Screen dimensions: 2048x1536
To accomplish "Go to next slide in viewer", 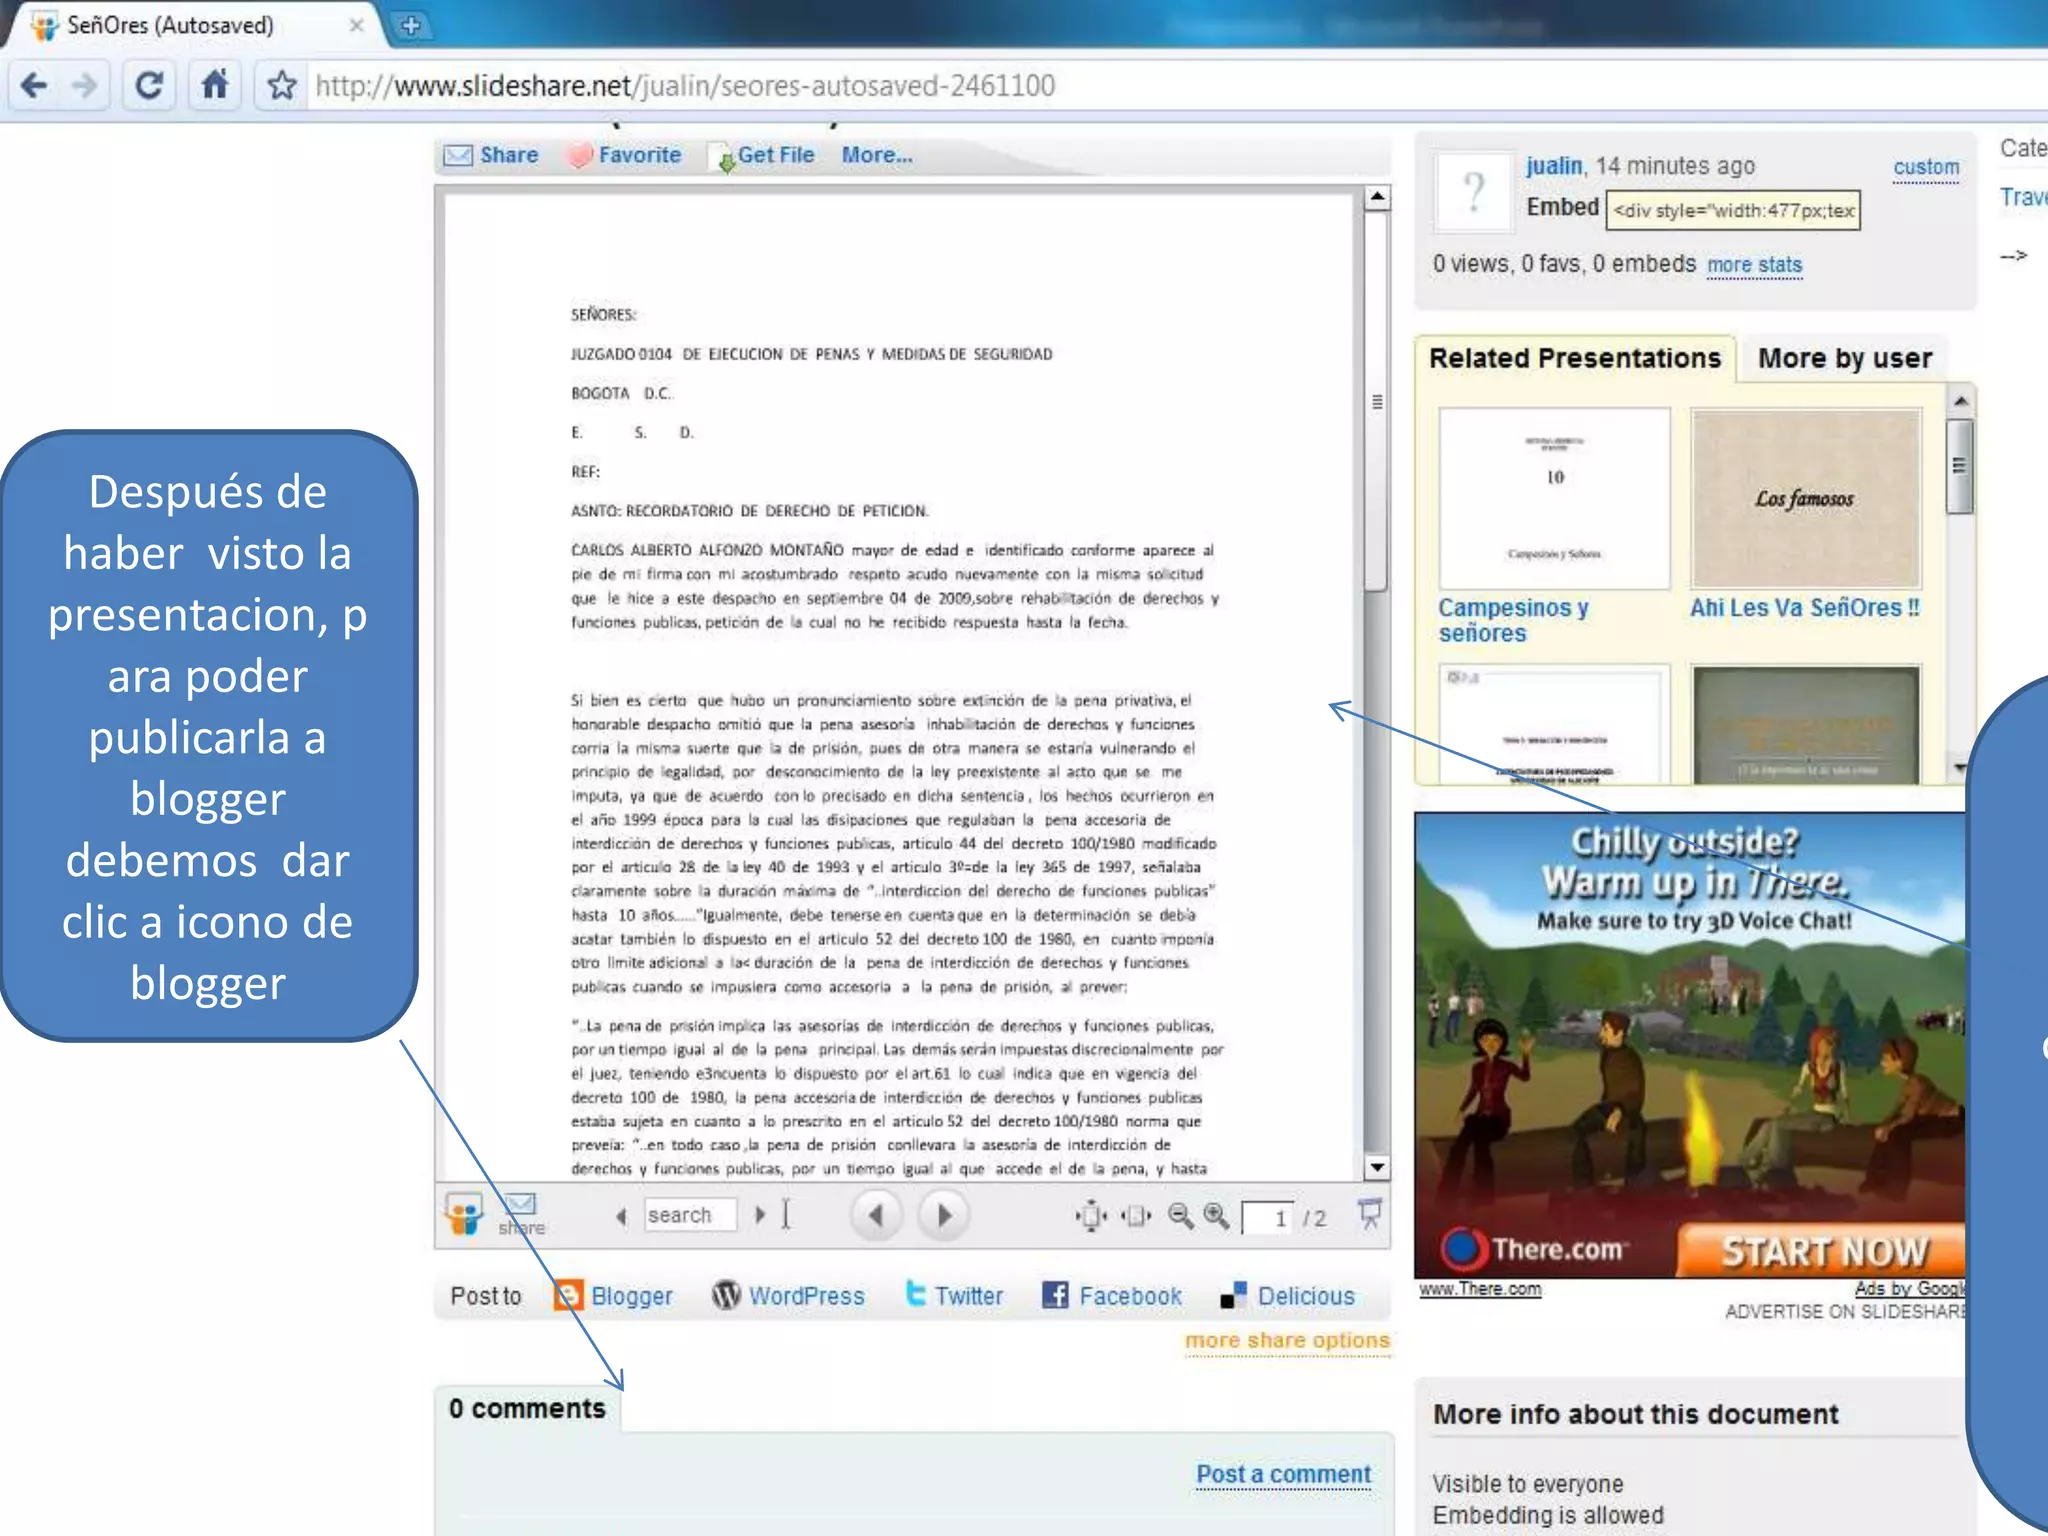I will click(943, 1215).
